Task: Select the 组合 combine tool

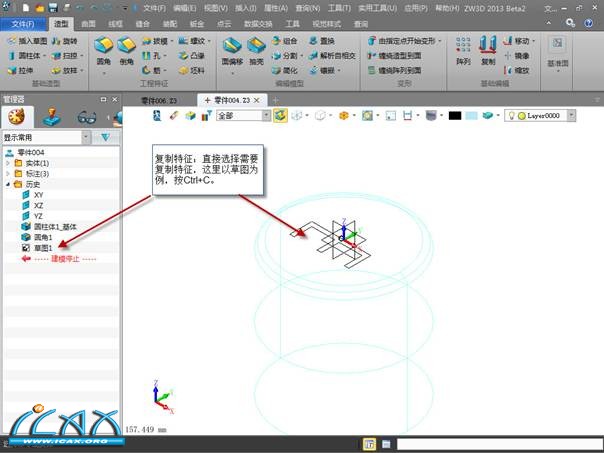Action: (x=285, y=40)
